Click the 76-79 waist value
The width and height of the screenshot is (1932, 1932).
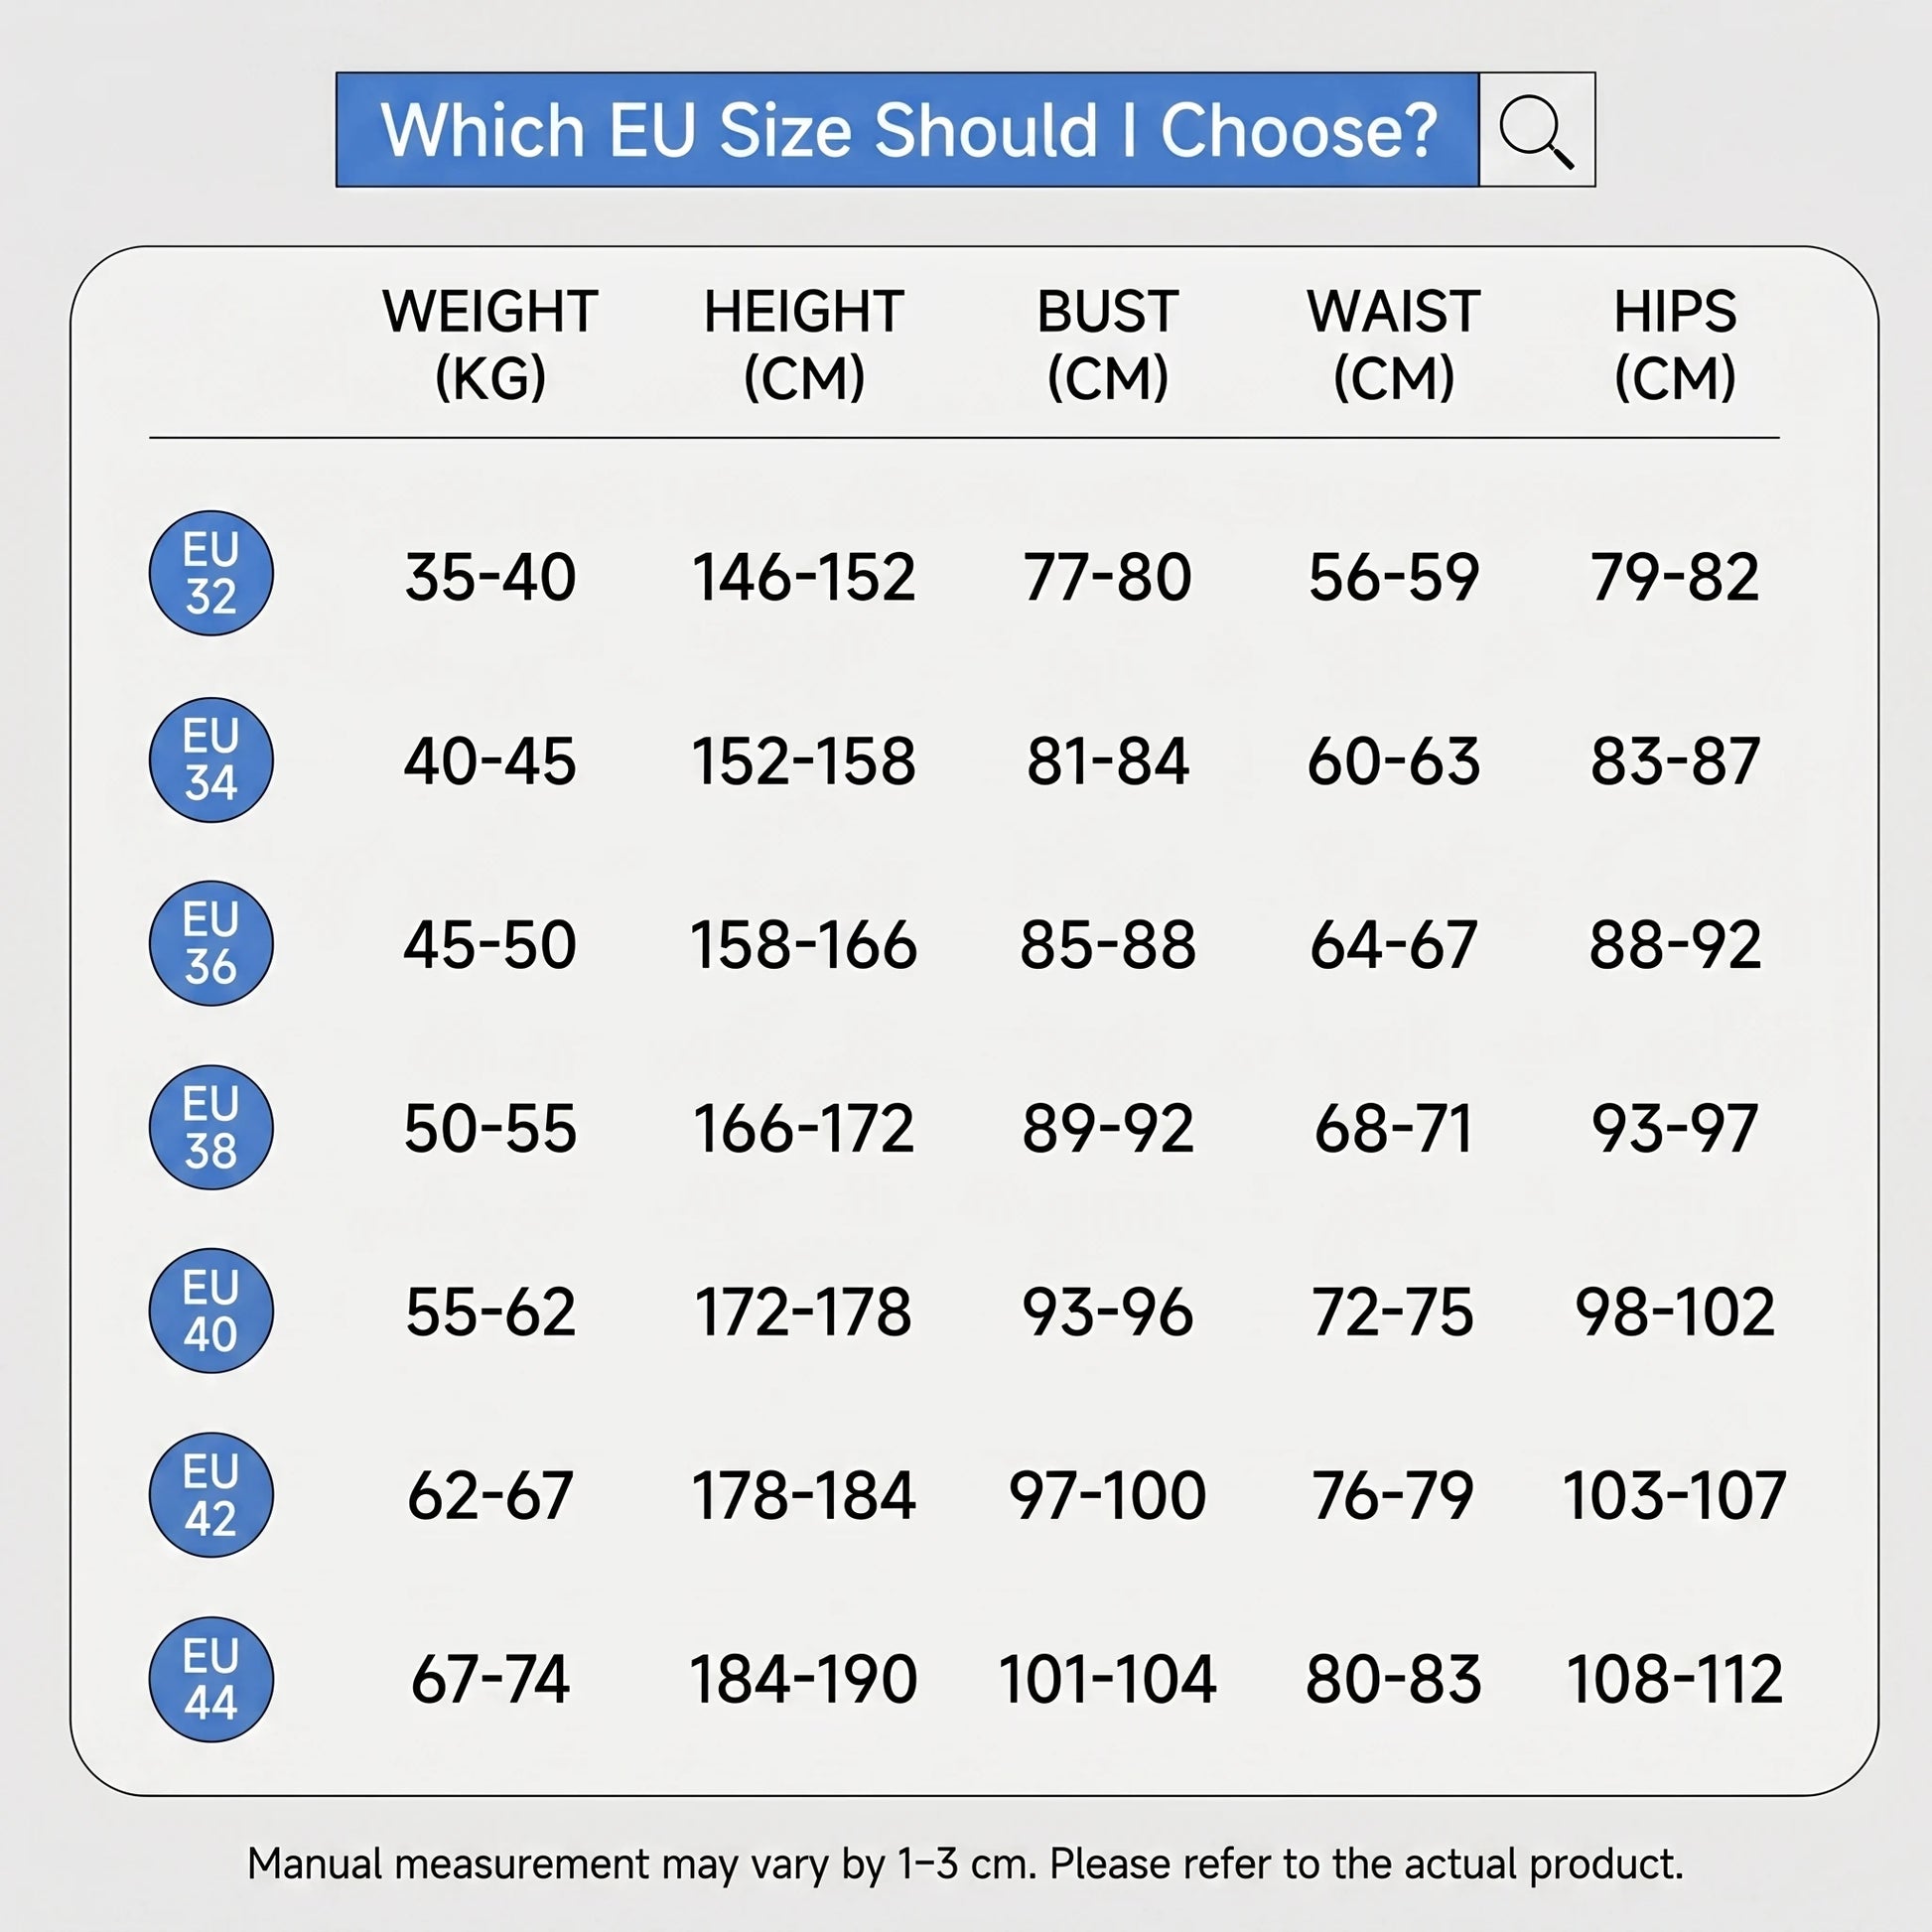coord(1393,1496)
